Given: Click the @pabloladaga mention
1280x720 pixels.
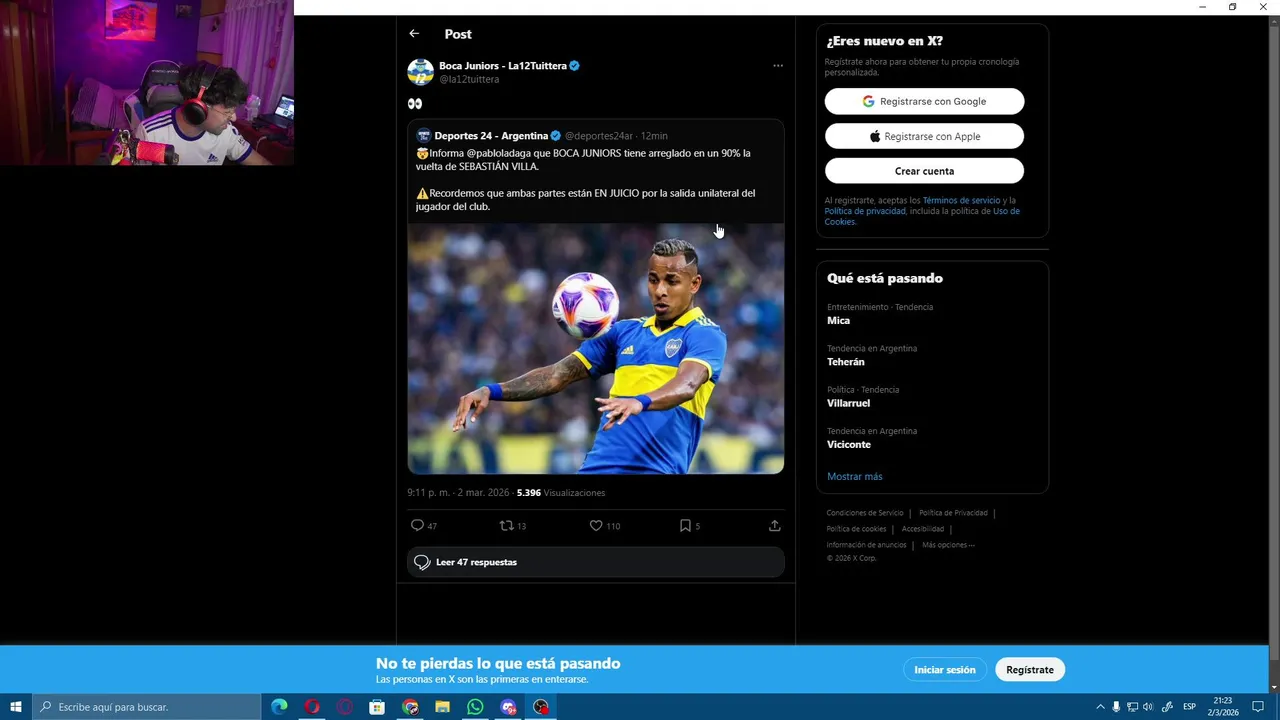Looking at the screenshot, I should (499, 153).
